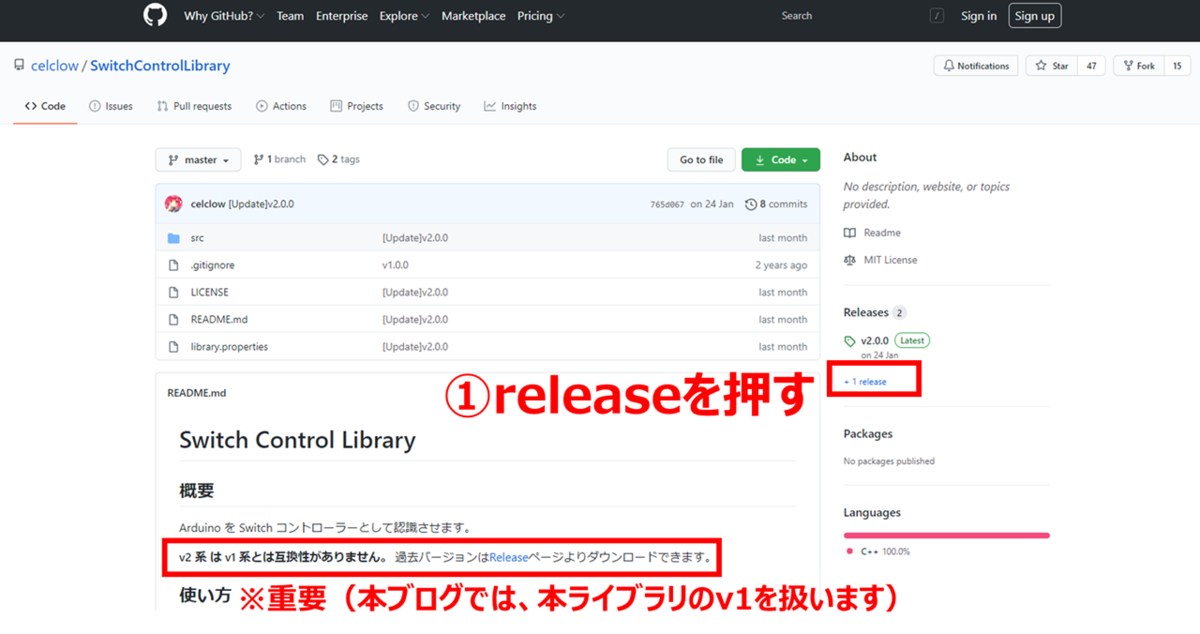Open the src folder
1200x634 pixels.
tap(197, 238)
